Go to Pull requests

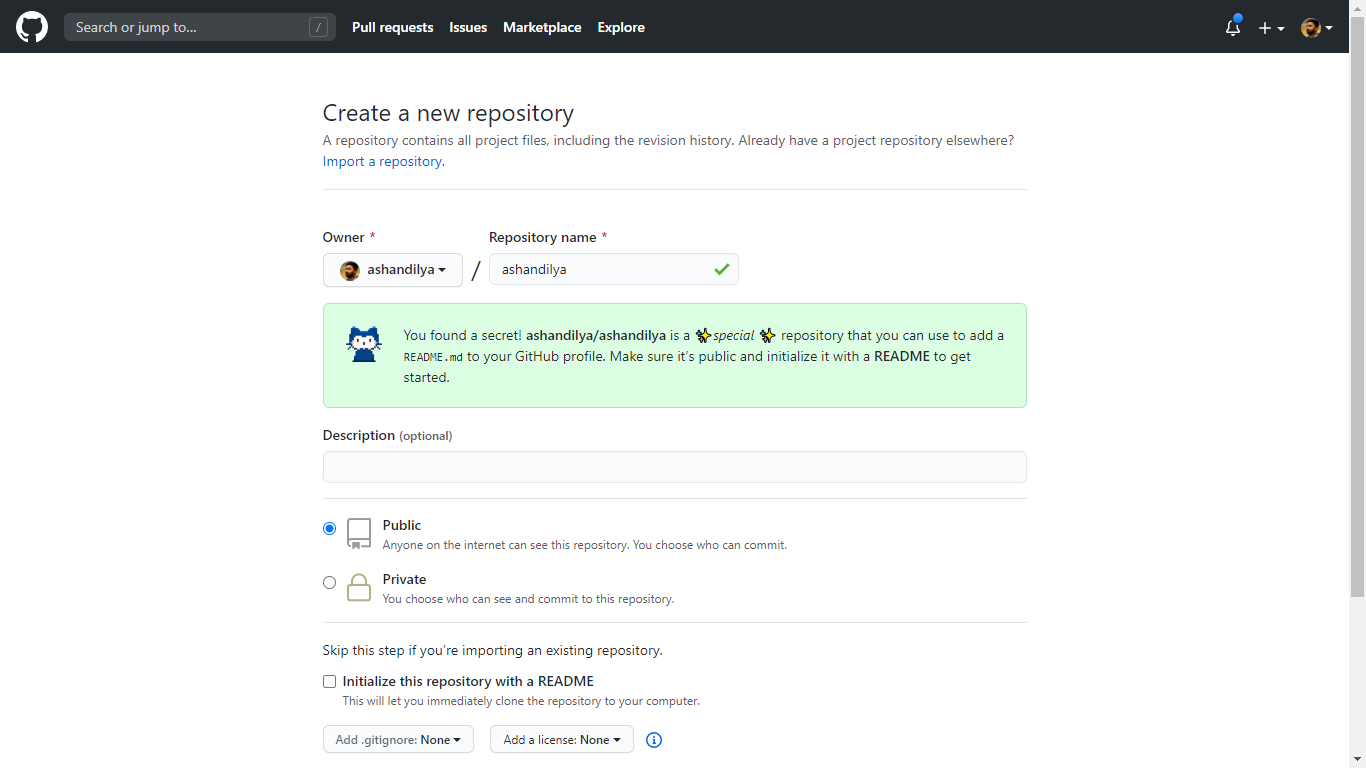(x=392, y=27)
